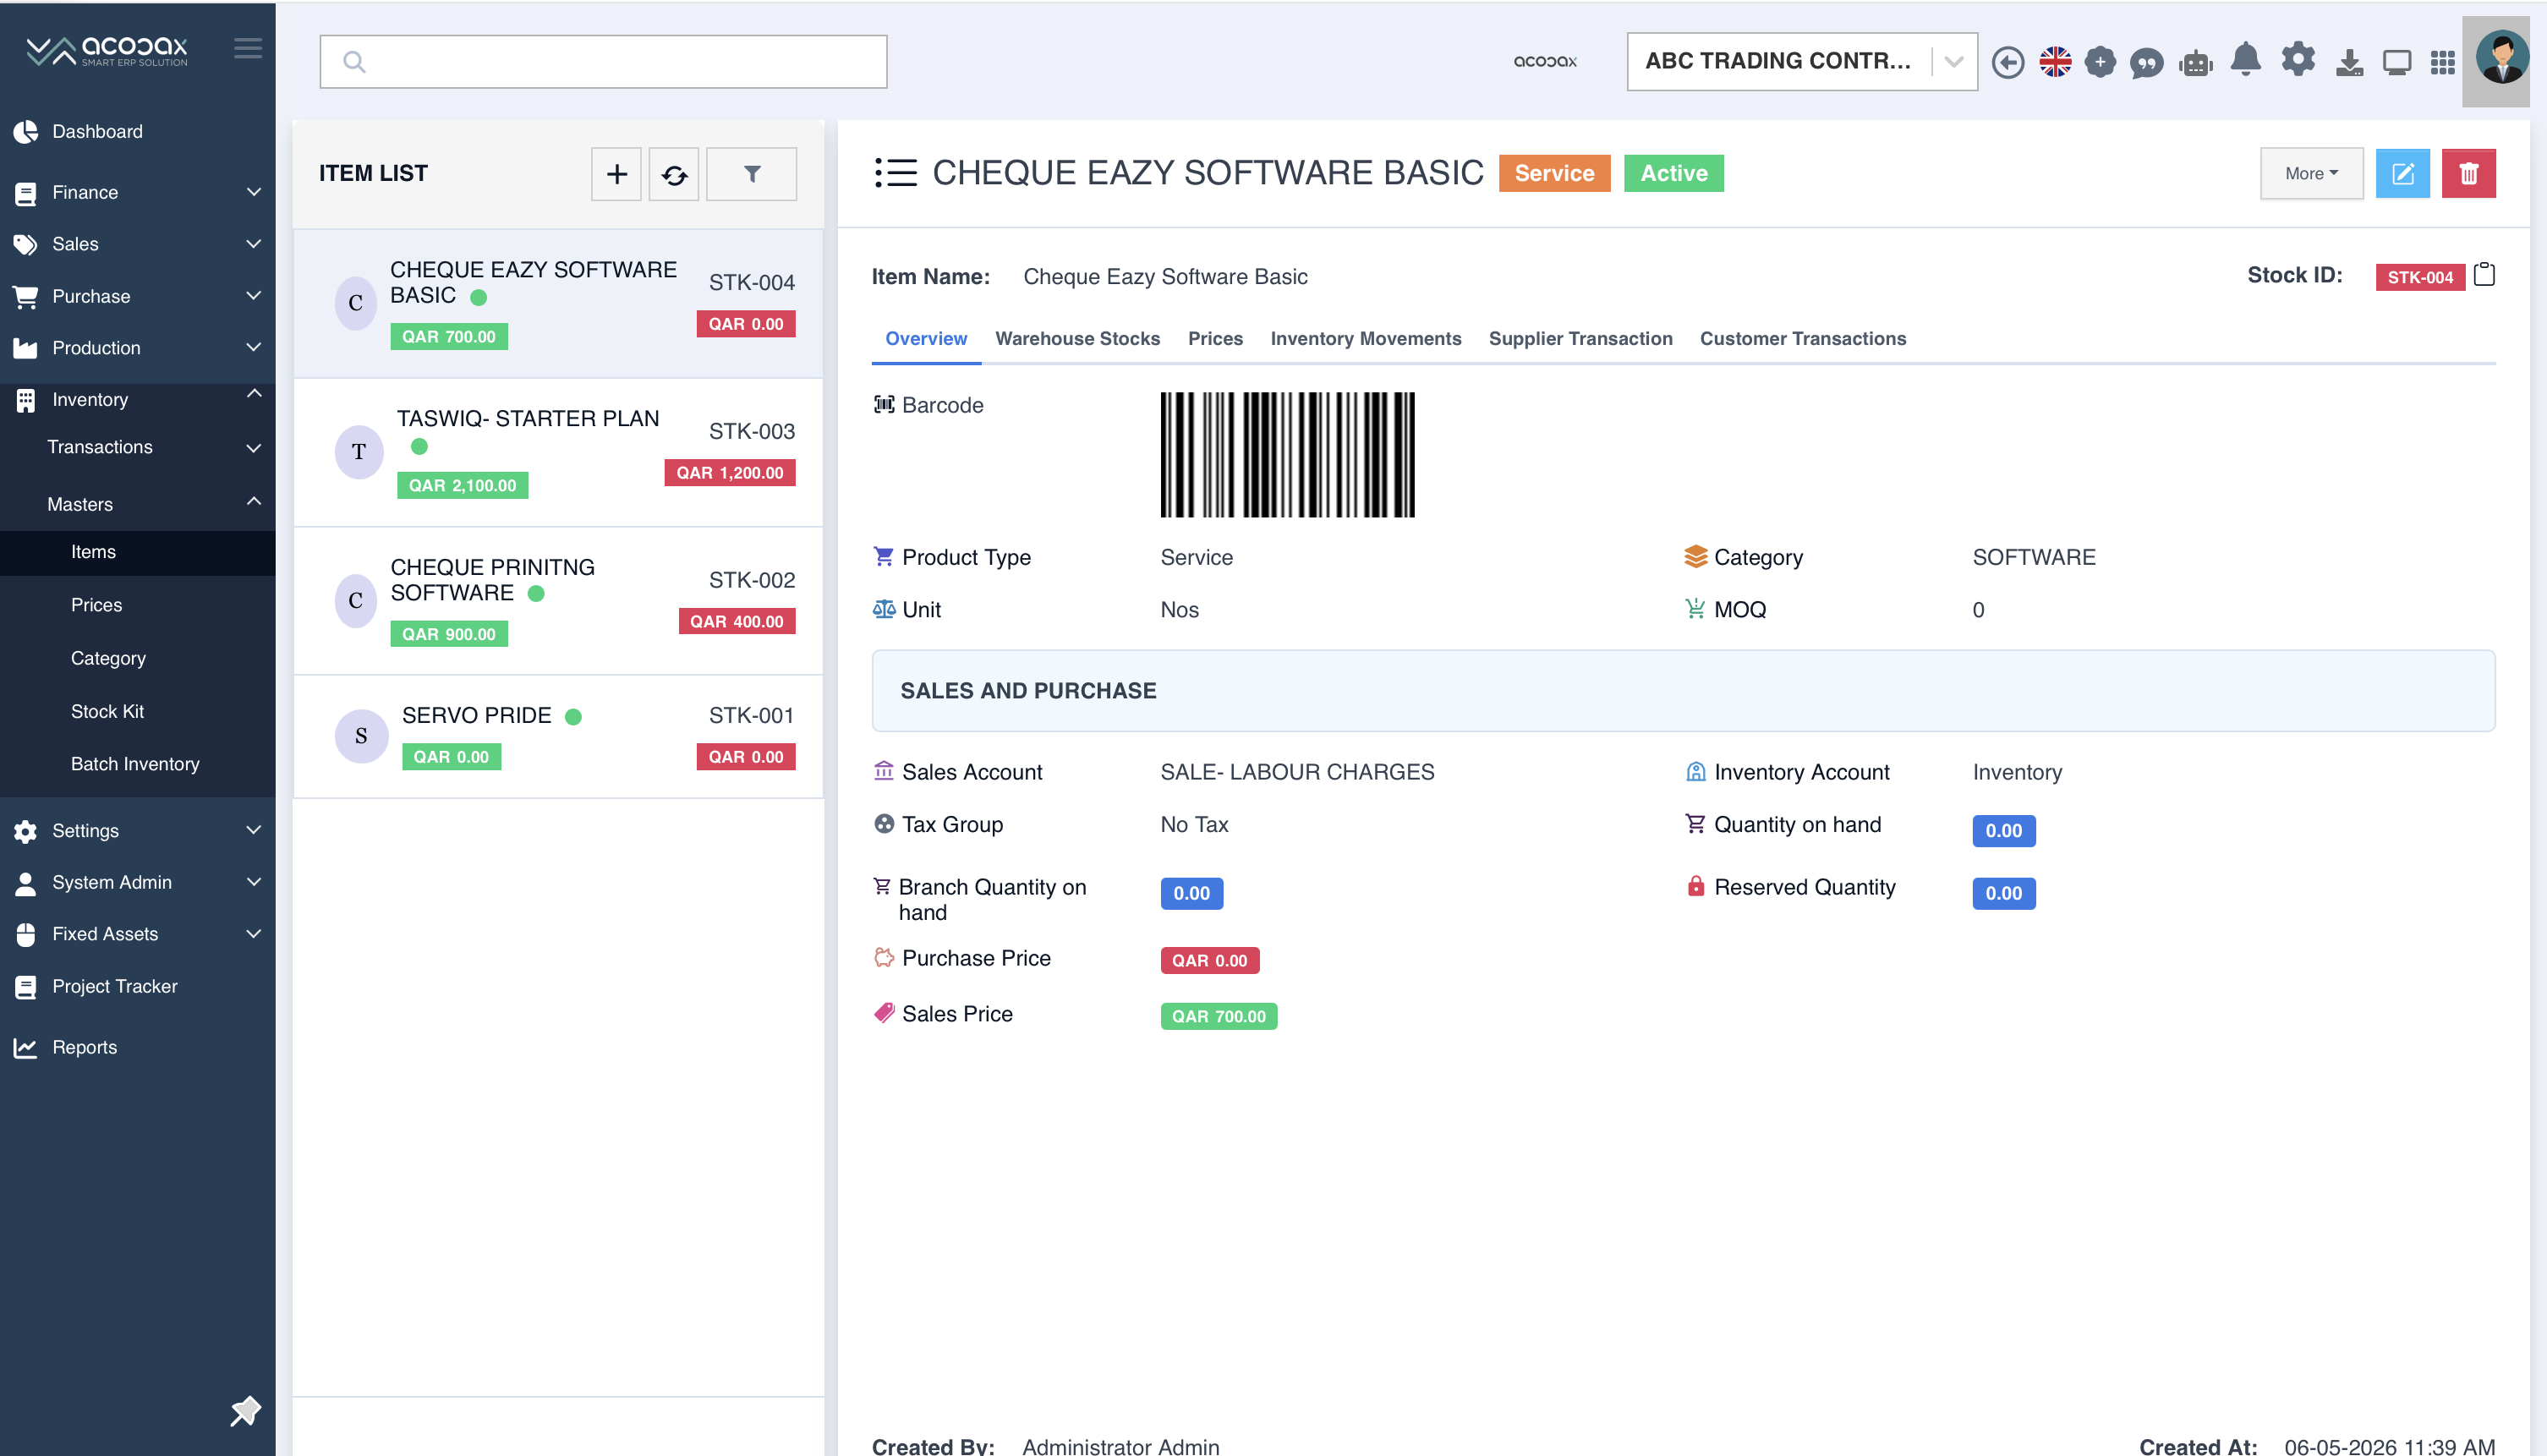The height and width of the screenshot is (1456, 2547).
Task: Click the SALES AND PURCHASE section header
Action: pyautogui.click(x=1683, y=691)
